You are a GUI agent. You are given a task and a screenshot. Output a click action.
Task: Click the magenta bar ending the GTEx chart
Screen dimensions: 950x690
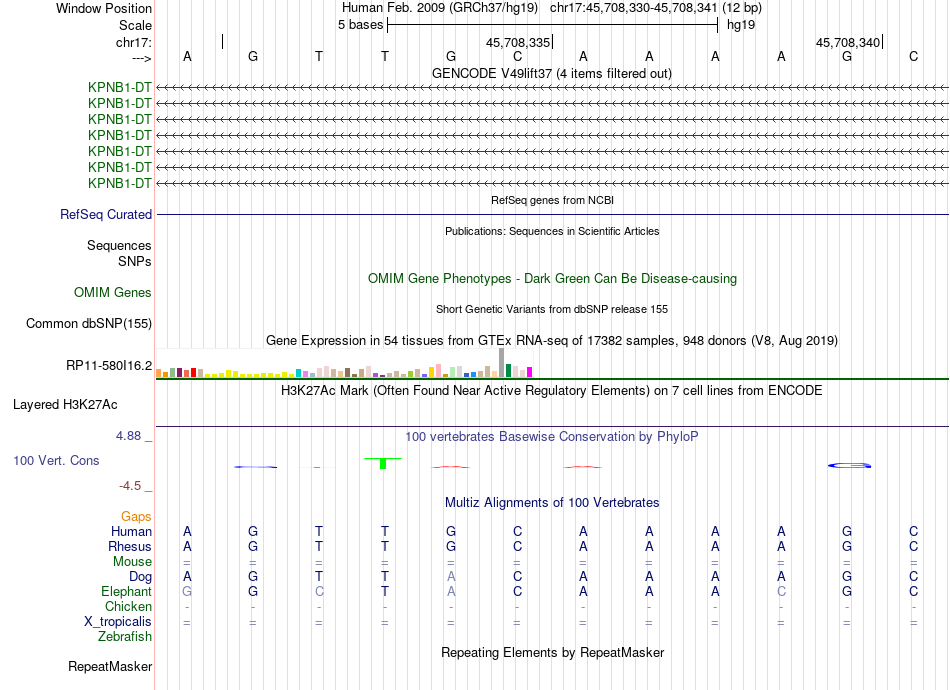[530, 372]
